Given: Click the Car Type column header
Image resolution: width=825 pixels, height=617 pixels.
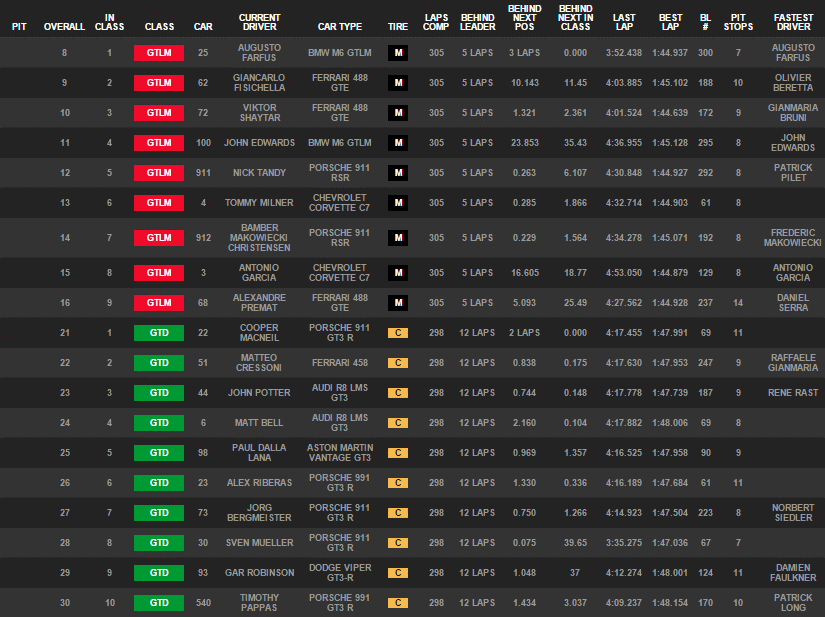Looking at the screenshot, I should coord(340,25).
